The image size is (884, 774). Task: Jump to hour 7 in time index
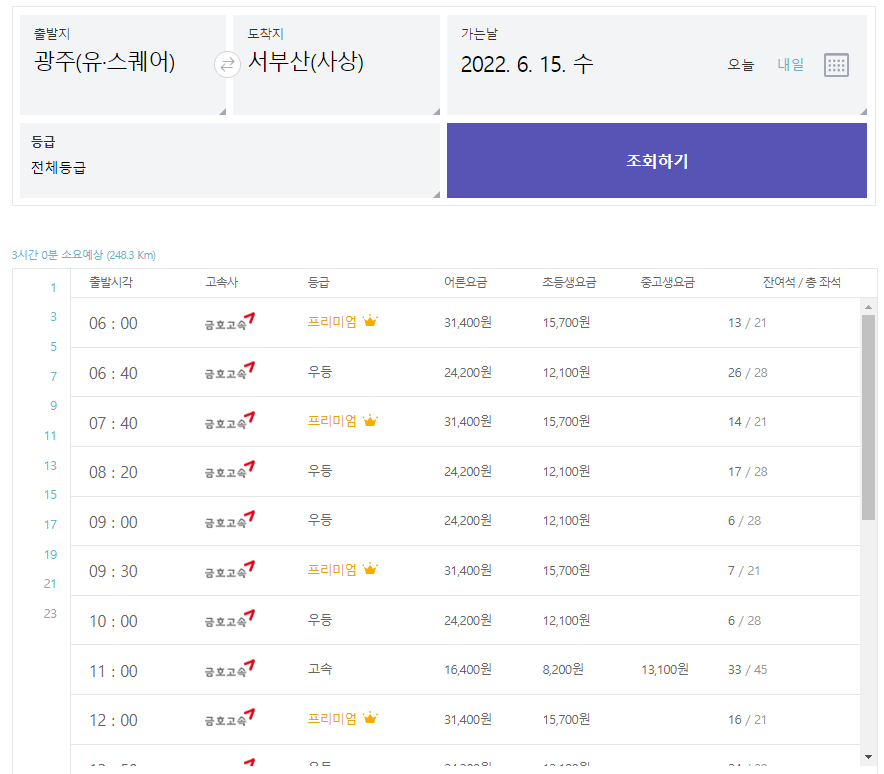click(53, 377)
